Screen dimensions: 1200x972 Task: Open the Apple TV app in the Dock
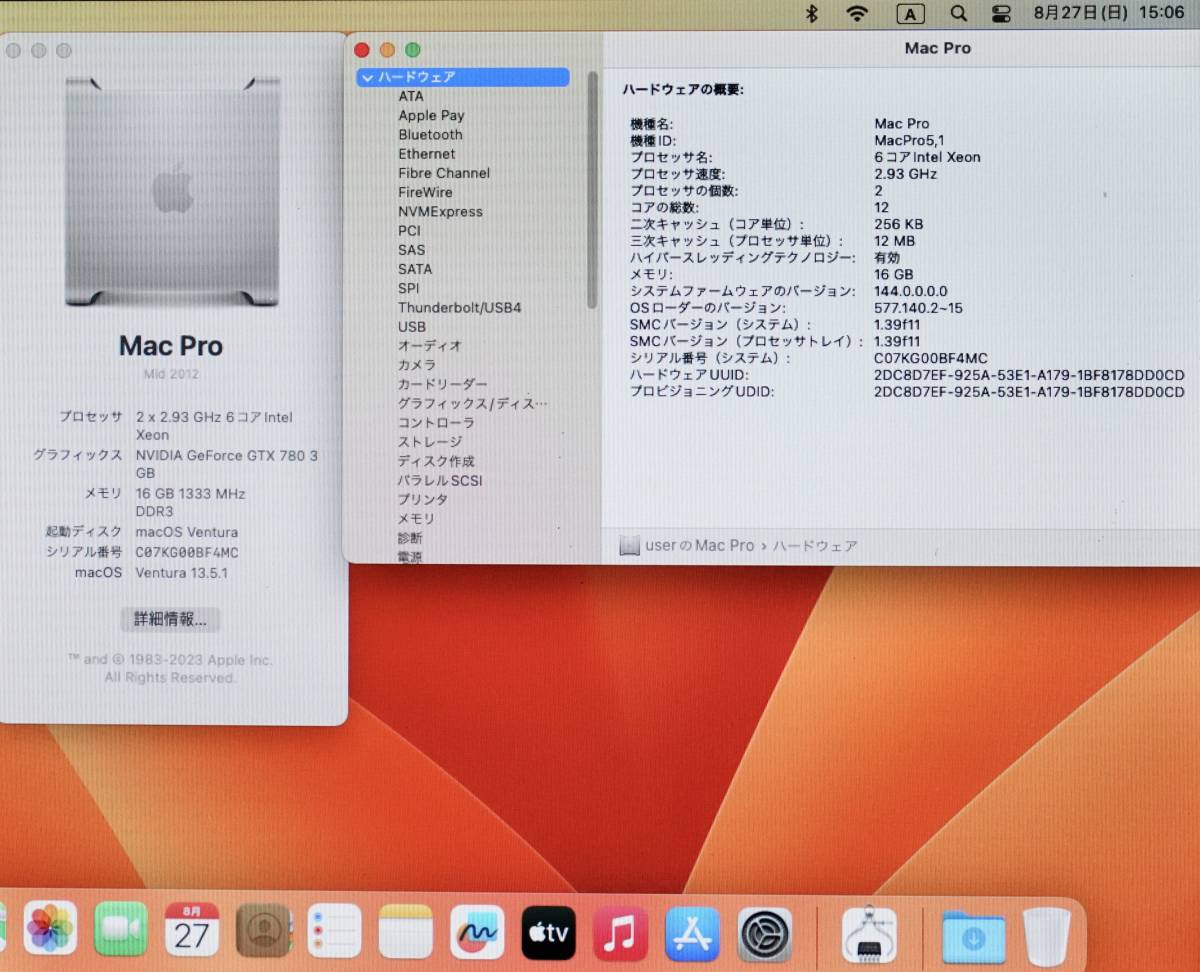tap(548, 933)
